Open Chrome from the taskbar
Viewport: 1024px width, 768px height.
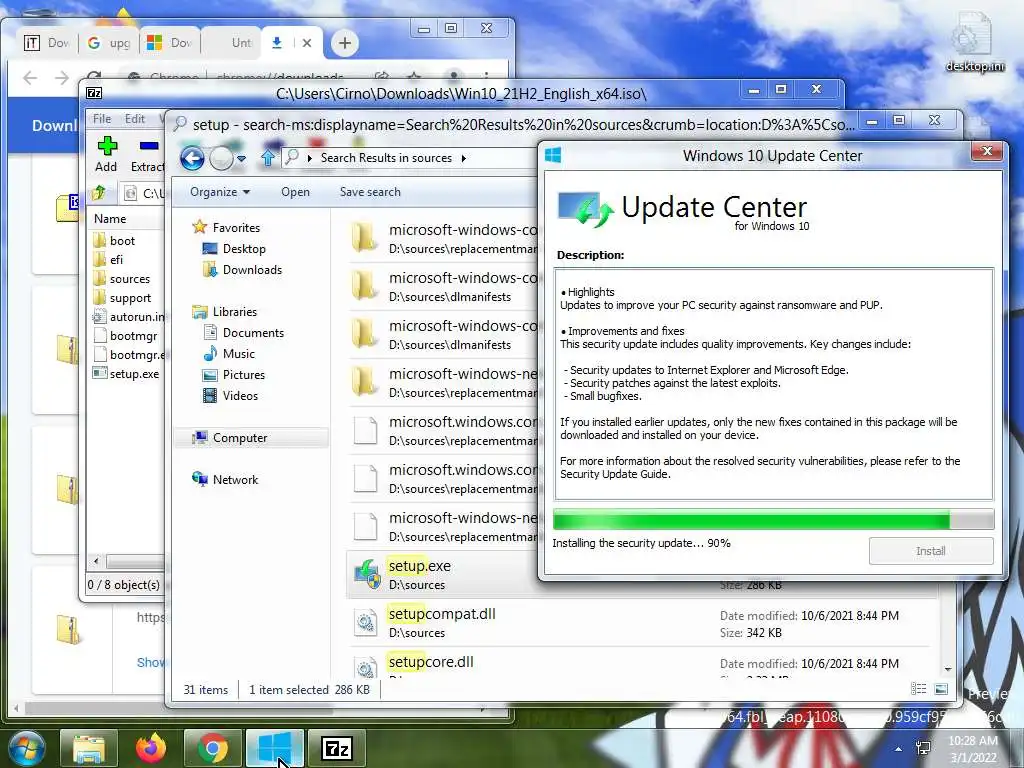[x=212, y=748]
